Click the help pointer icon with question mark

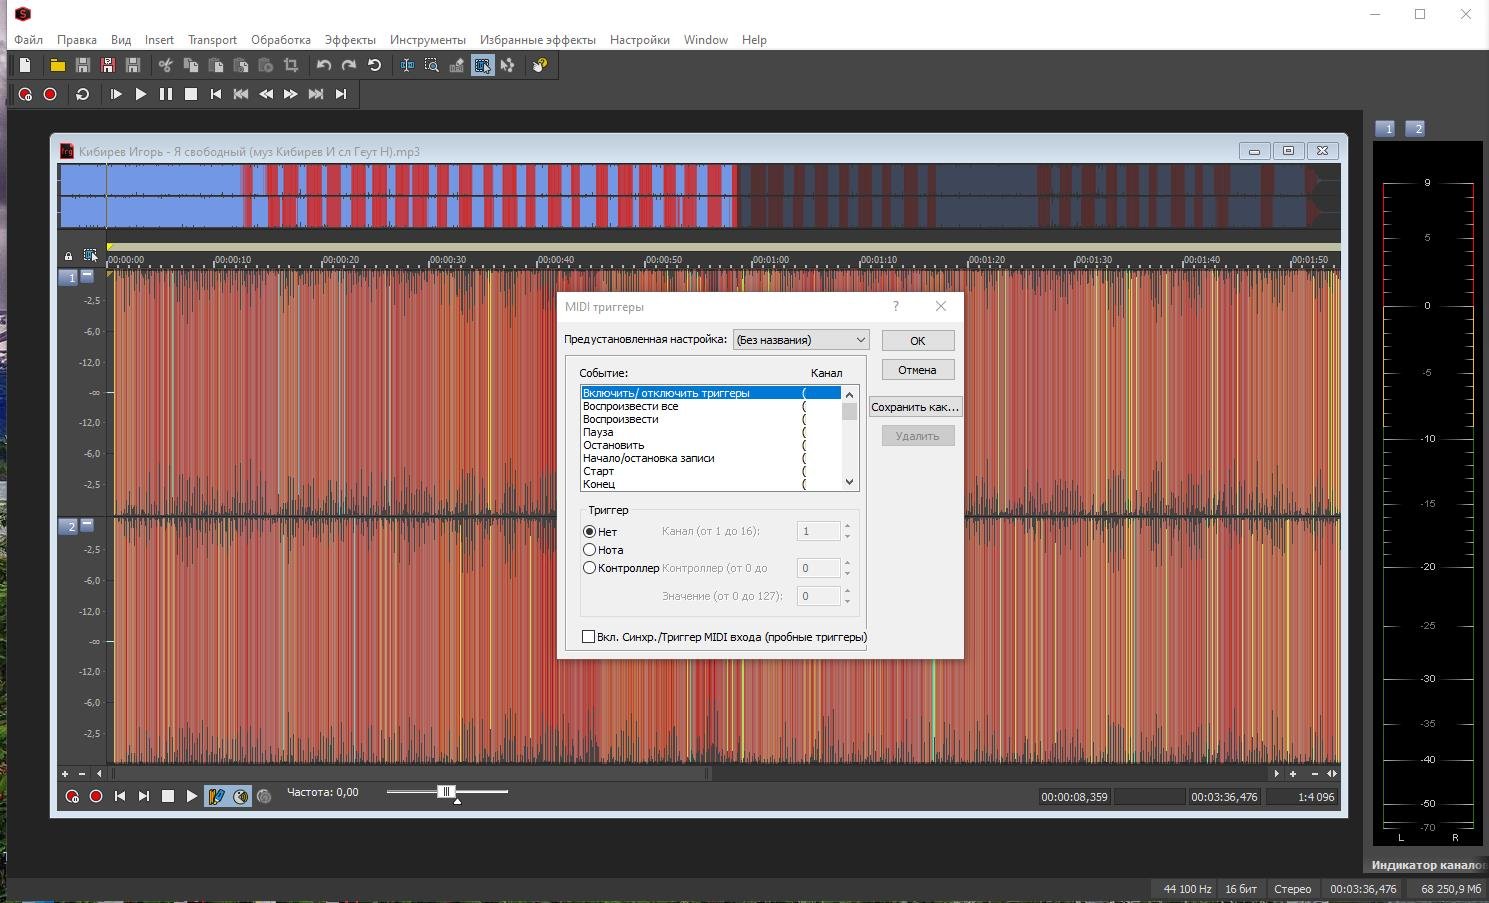[x=540, y=65]
